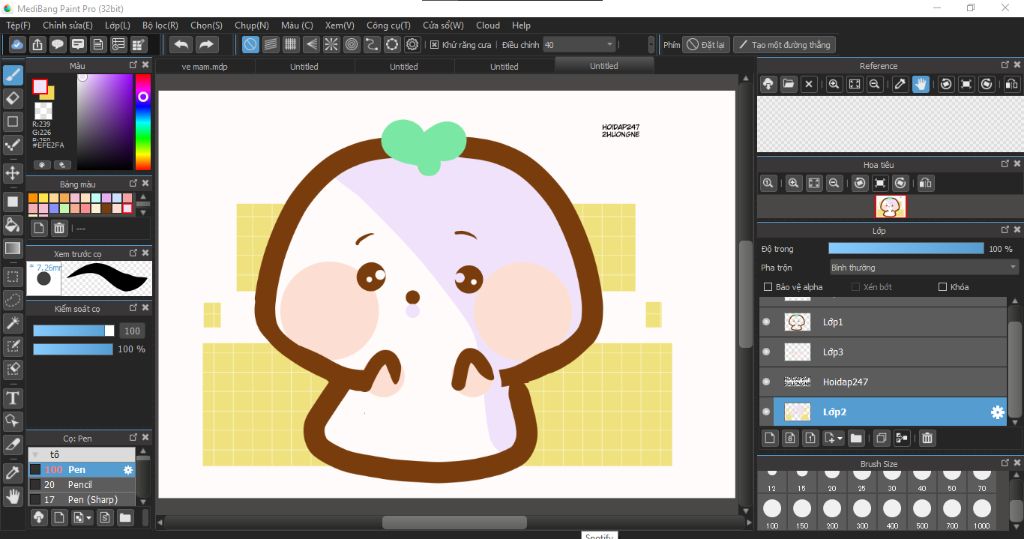Pick the Magic Wand selection tool

pos(13,323)
